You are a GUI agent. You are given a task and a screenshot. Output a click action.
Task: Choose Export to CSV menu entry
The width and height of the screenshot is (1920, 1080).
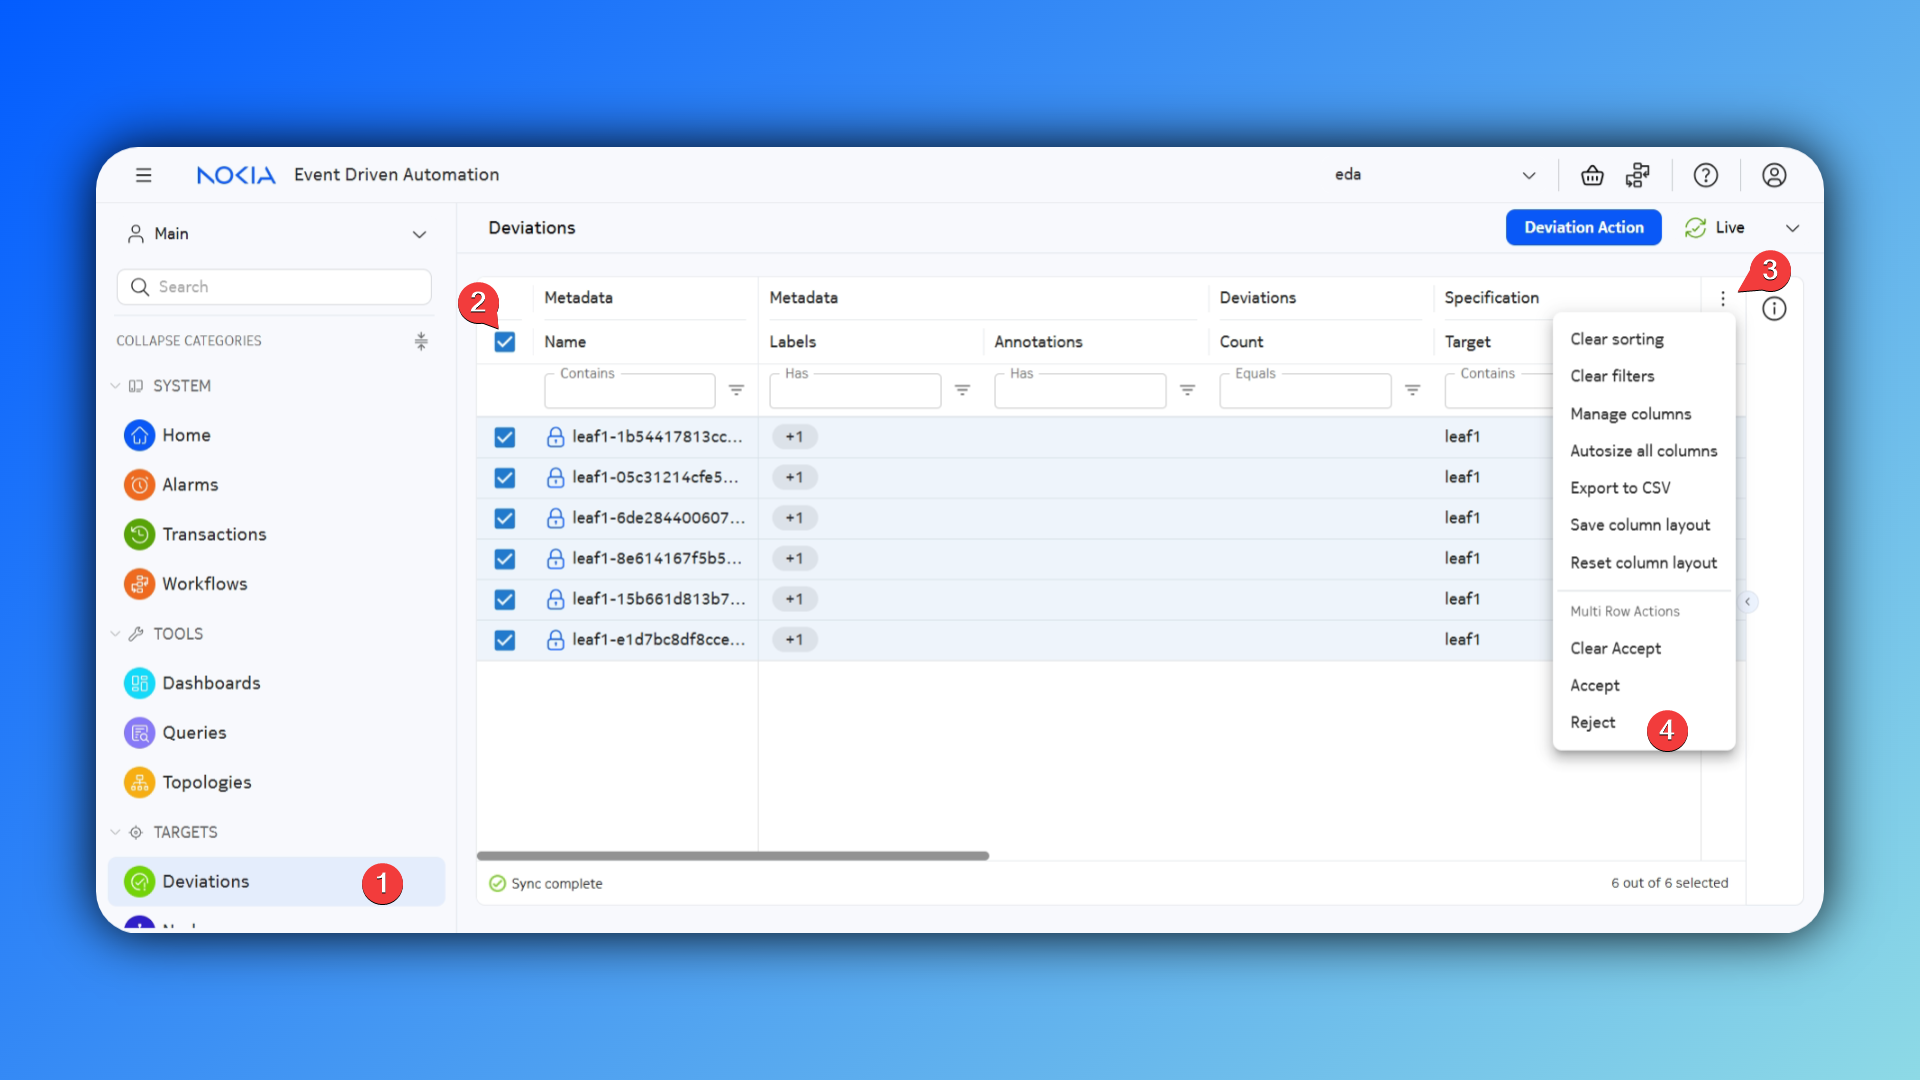[1620, 488]
